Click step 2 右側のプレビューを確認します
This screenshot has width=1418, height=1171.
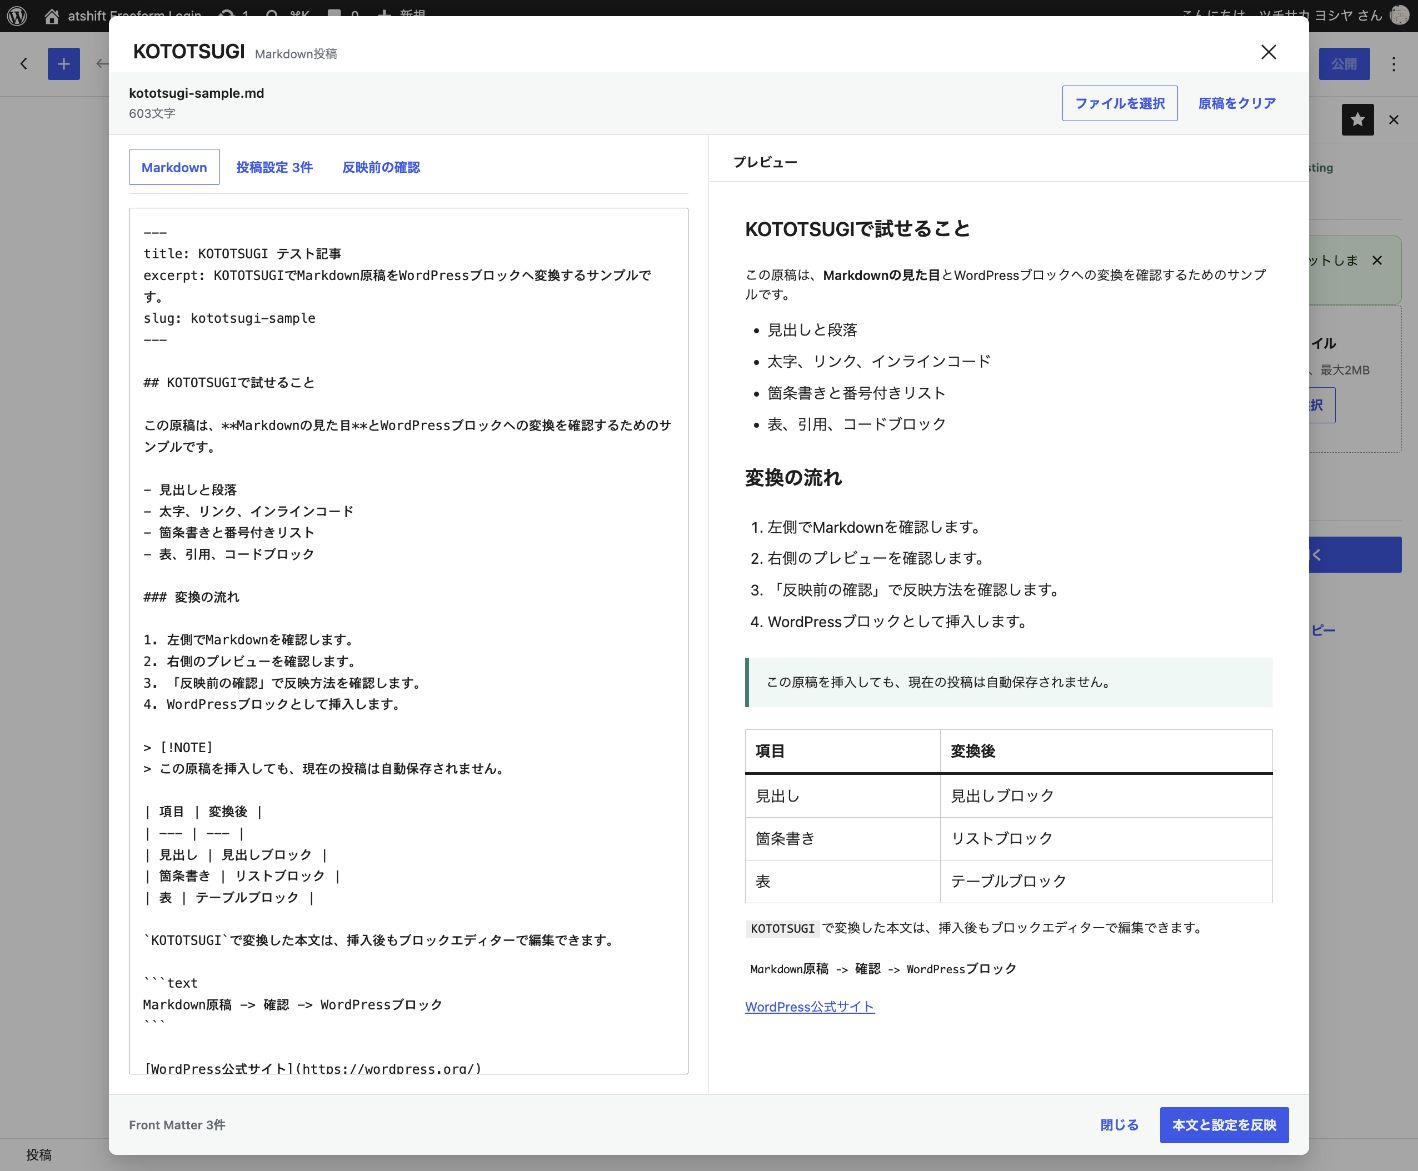pyautogui.click(x=878, y=558)
